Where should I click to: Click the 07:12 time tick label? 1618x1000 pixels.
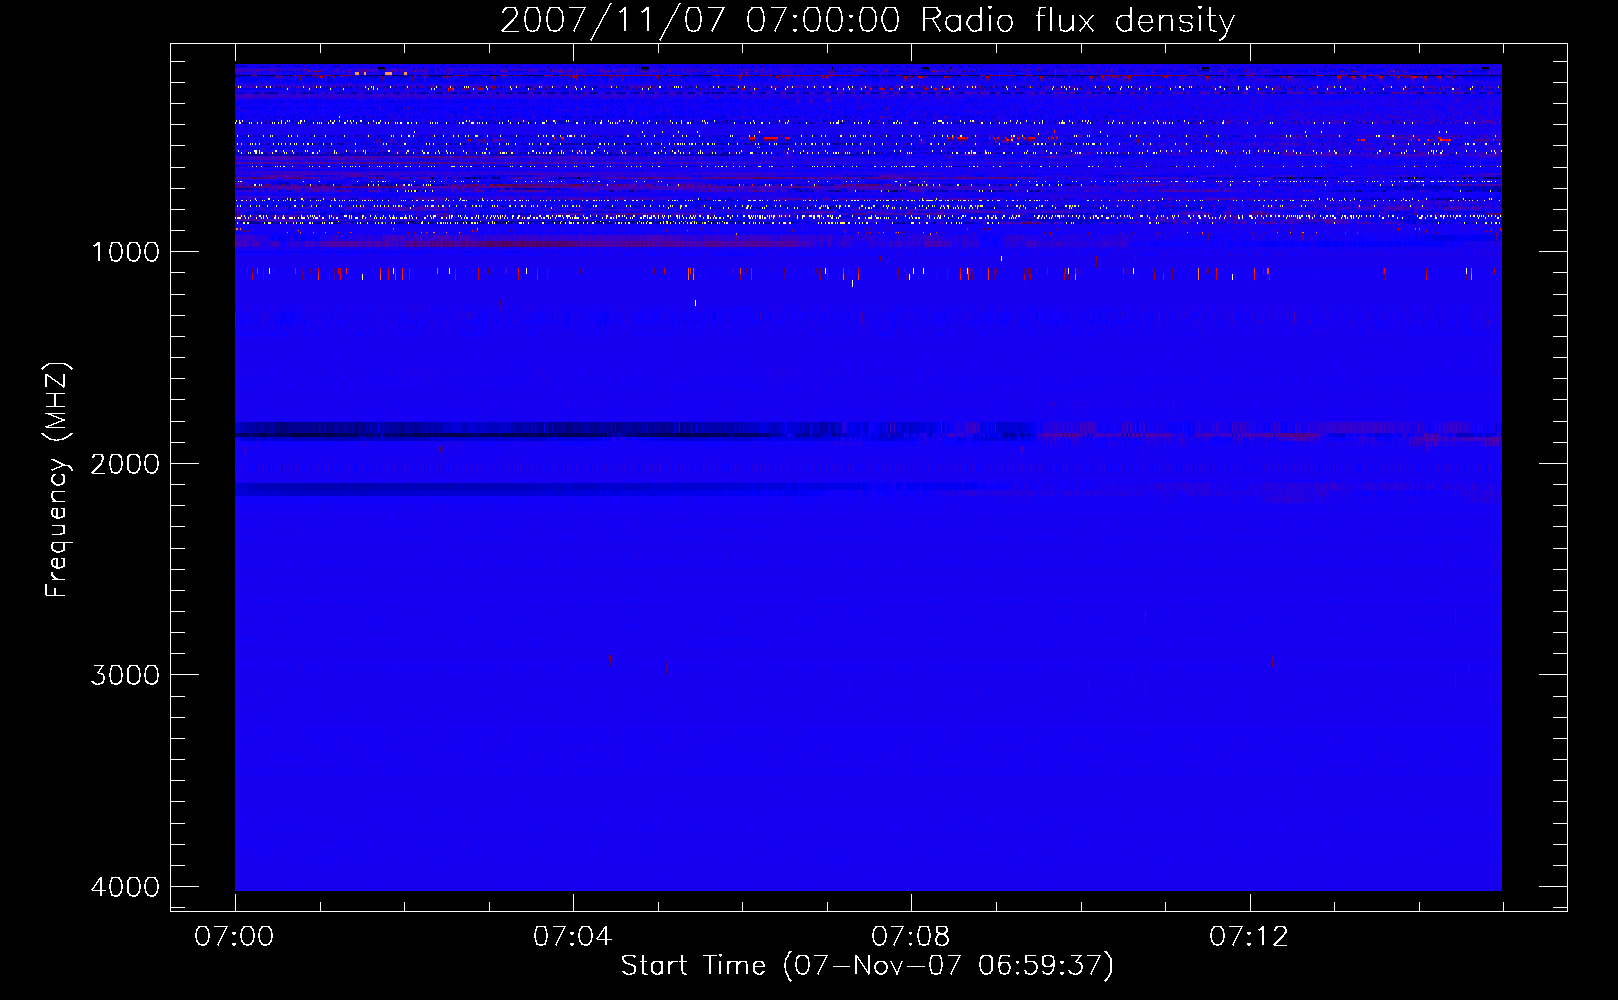[x=1249, y=937]
